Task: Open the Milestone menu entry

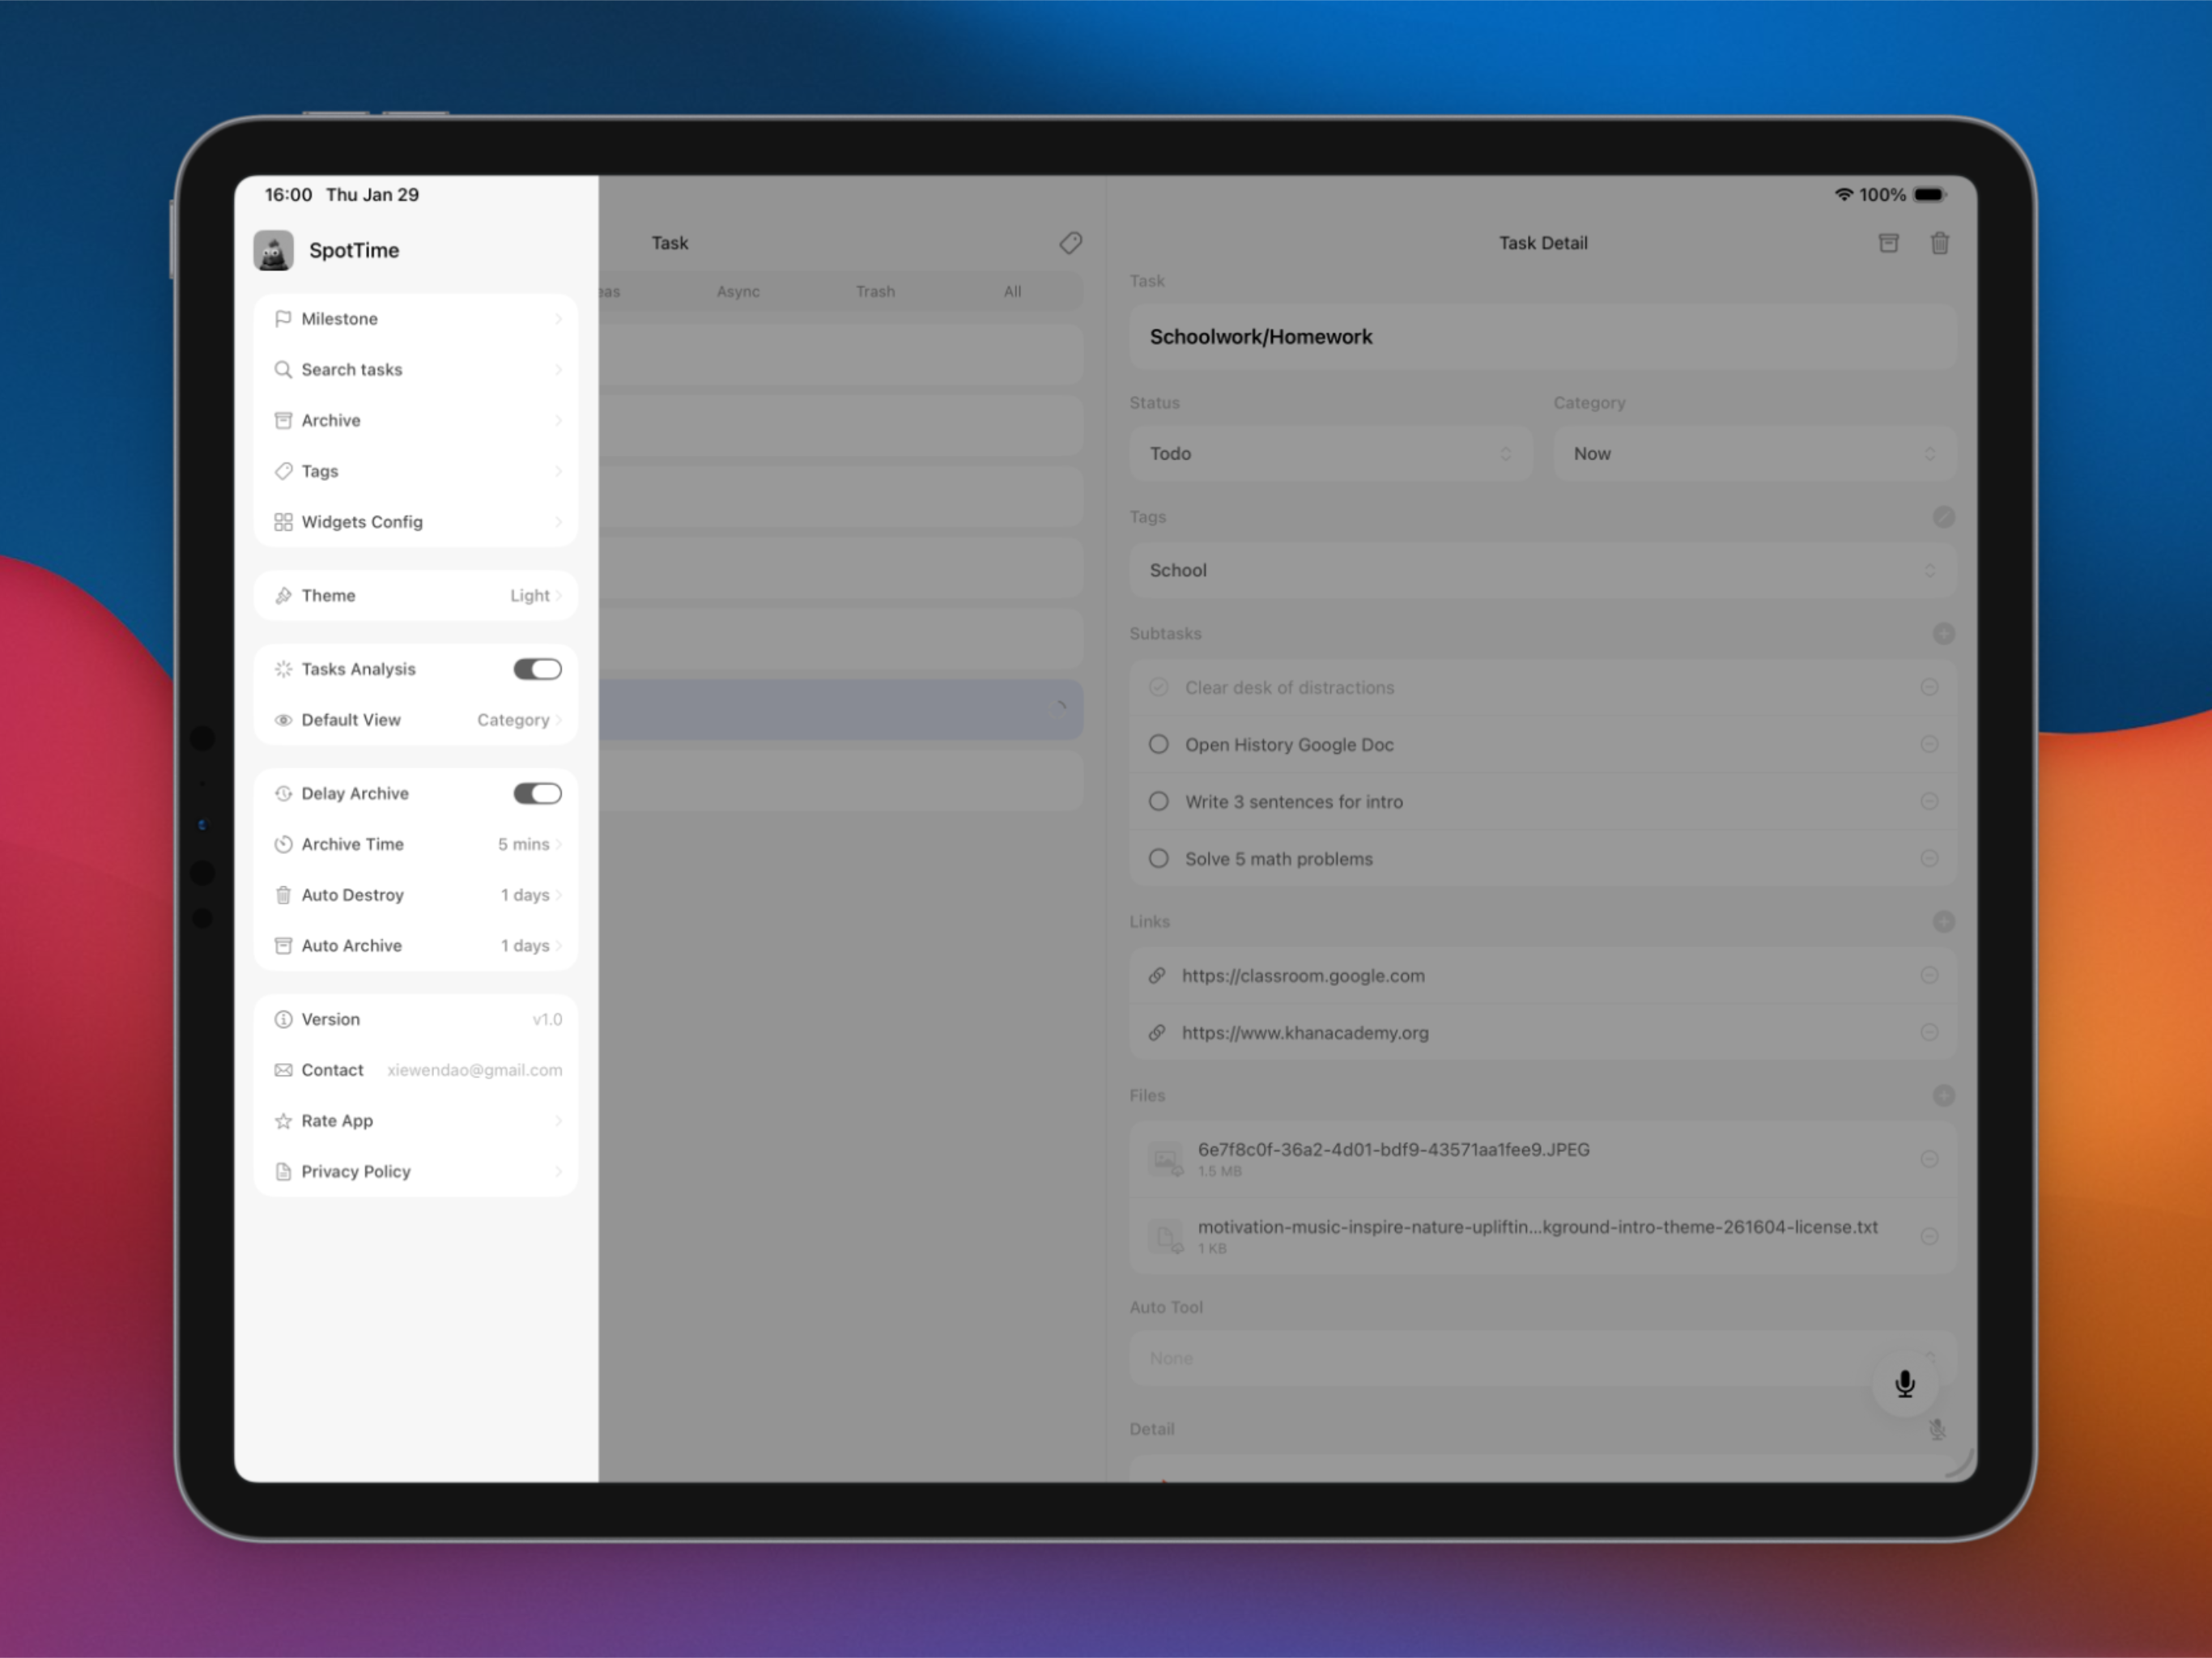Action: (x=416, y=319)
